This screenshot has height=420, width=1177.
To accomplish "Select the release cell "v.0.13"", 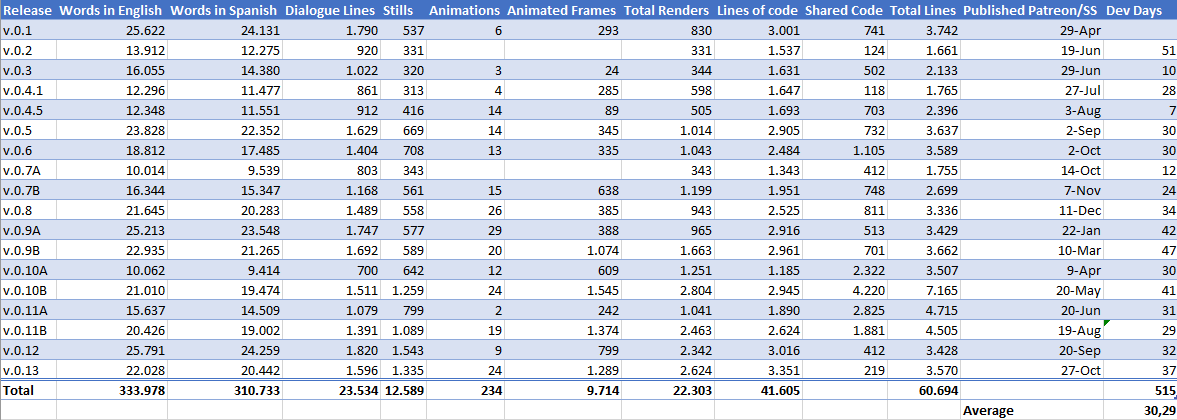I will coord(28,370).
